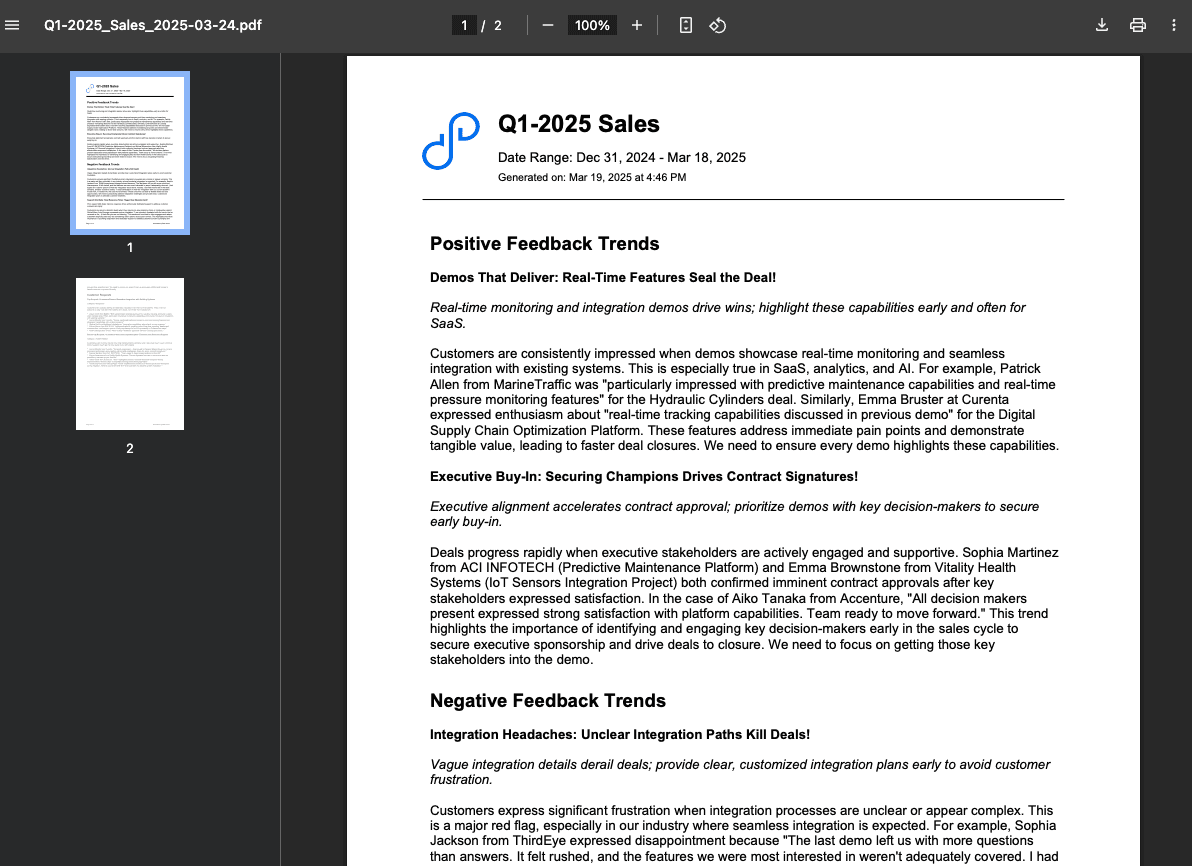The height and width of the screenshot is (866, 1192).
Task: Click the italic sentence starting 'Vague integration details derail'
Action: point(740,772)
